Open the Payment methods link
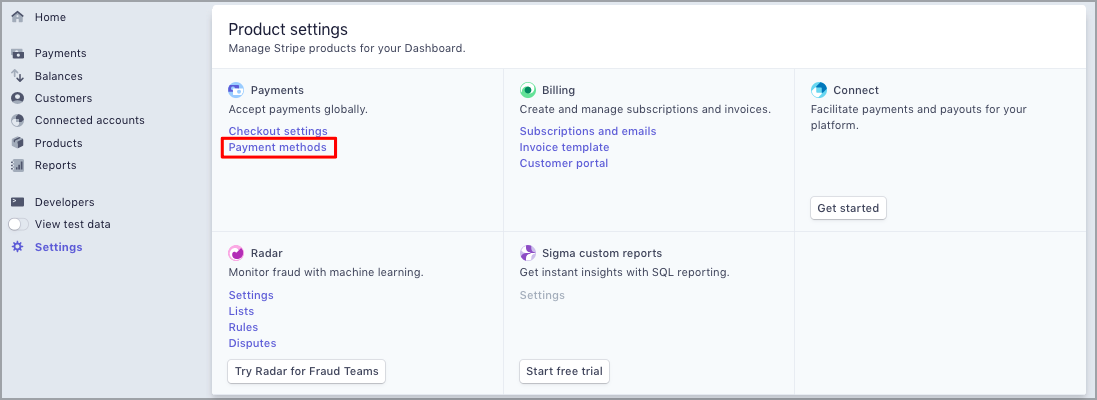The width and height of the screenshot is (1097, 400). (x=278, y=147)
